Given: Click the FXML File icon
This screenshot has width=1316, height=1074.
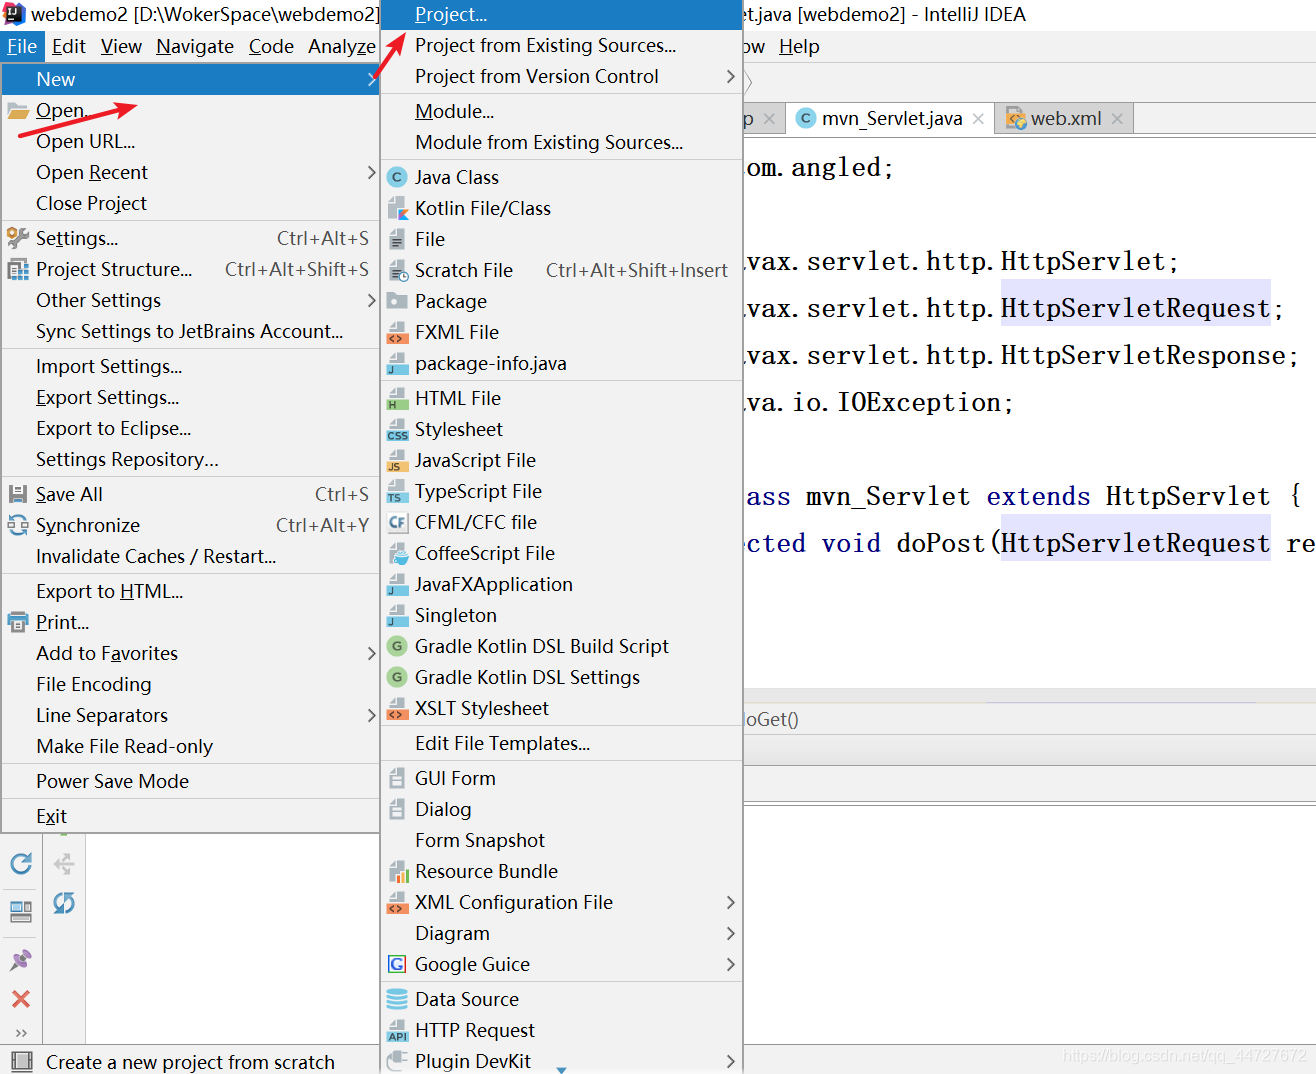Looking at the screenshot, I should (x=397, y=332).
